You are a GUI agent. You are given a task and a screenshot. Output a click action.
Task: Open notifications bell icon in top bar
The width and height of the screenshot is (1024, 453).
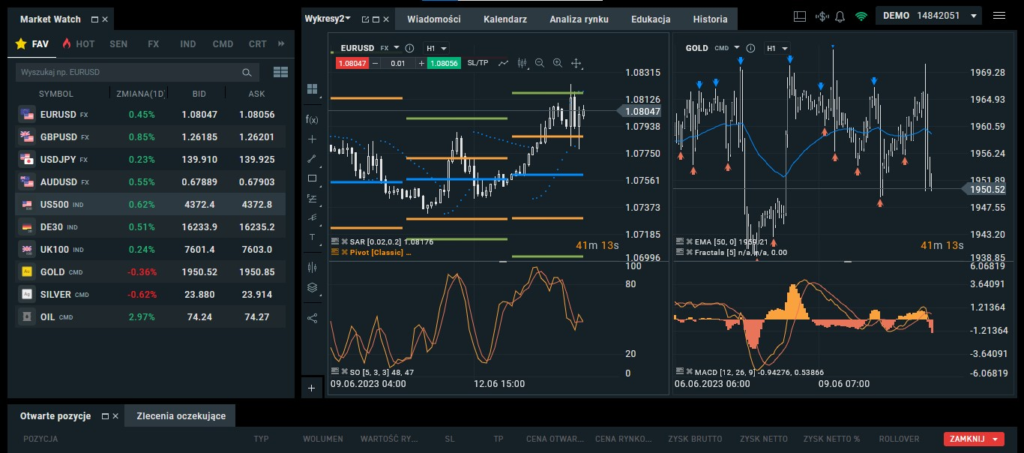839,17
